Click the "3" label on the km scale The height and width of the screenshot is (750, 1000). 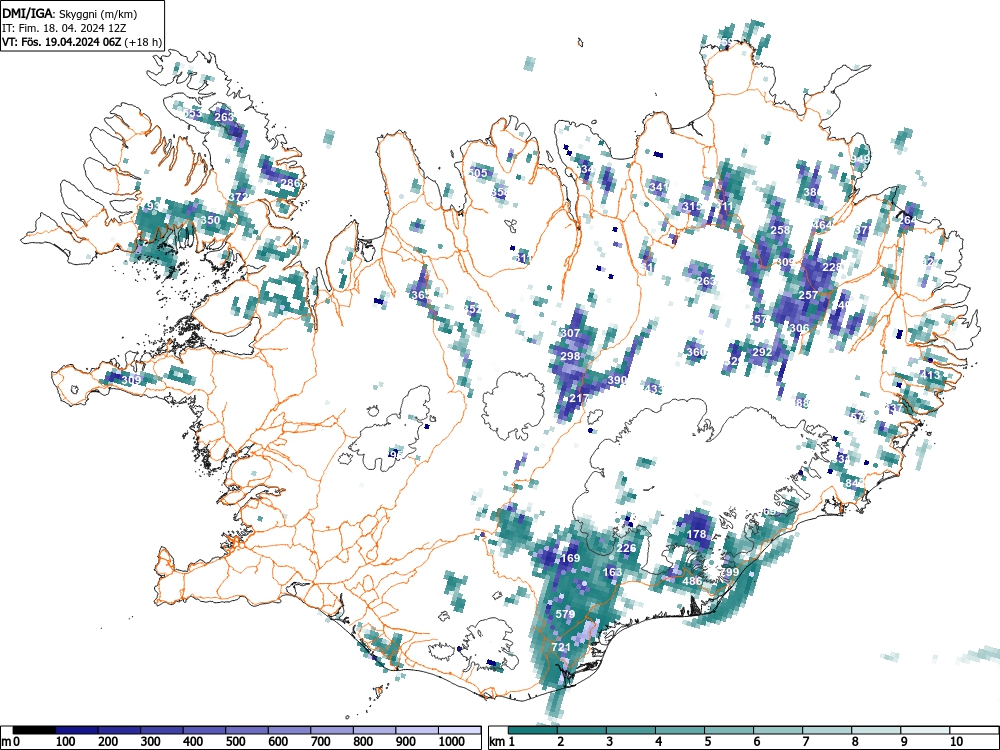610,742
